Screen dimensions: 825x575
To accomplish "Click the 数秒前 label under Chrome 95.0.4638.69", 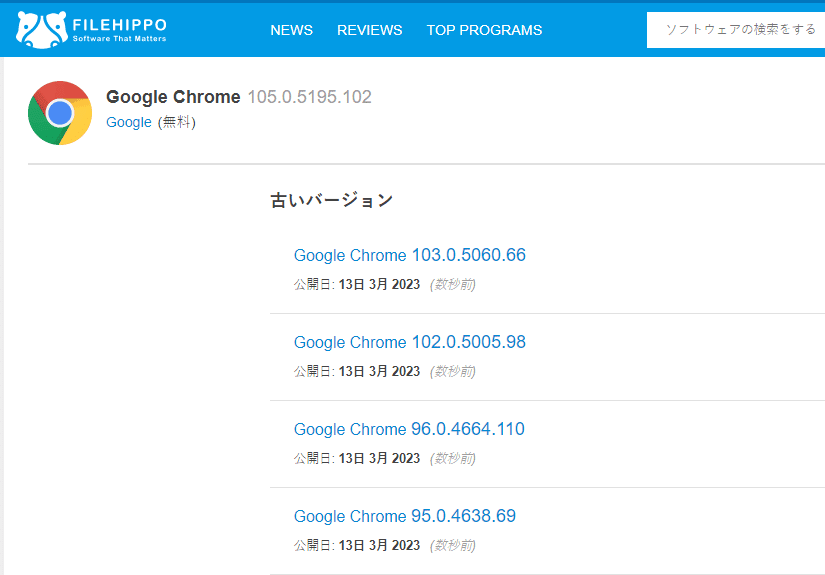I will coord(452,546).
